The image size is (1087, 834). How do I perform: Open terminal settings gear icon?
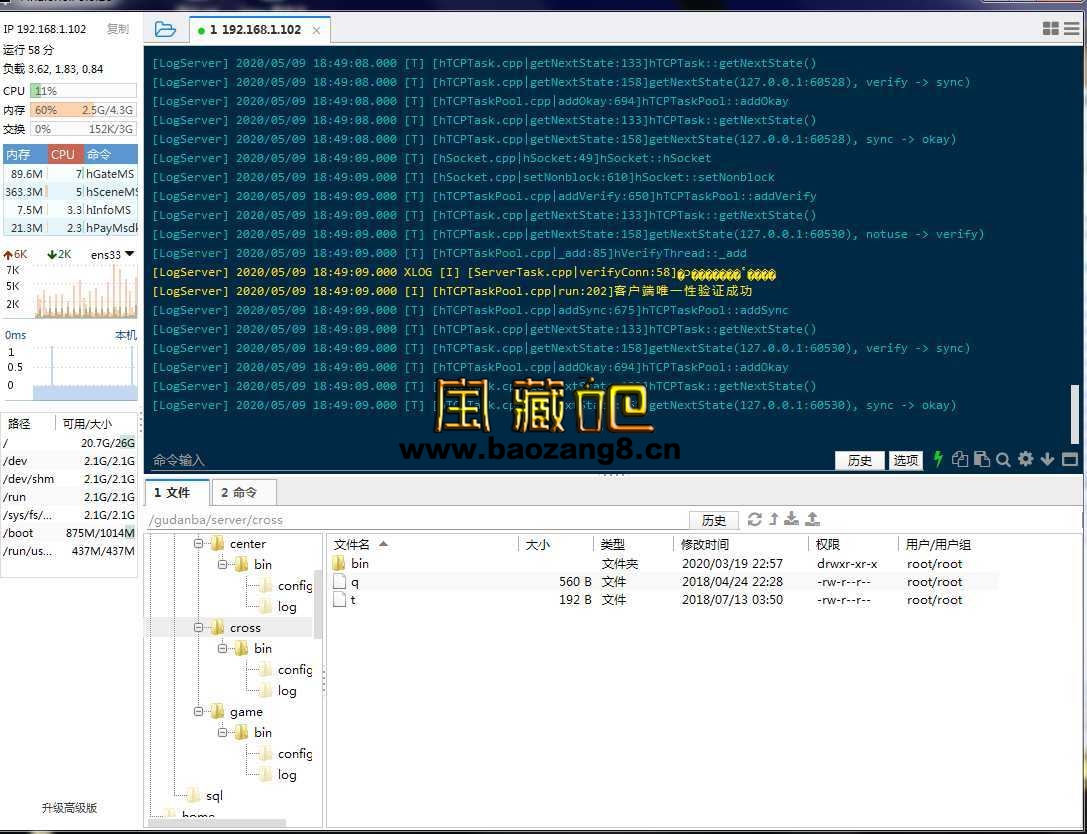[1025, 458]
